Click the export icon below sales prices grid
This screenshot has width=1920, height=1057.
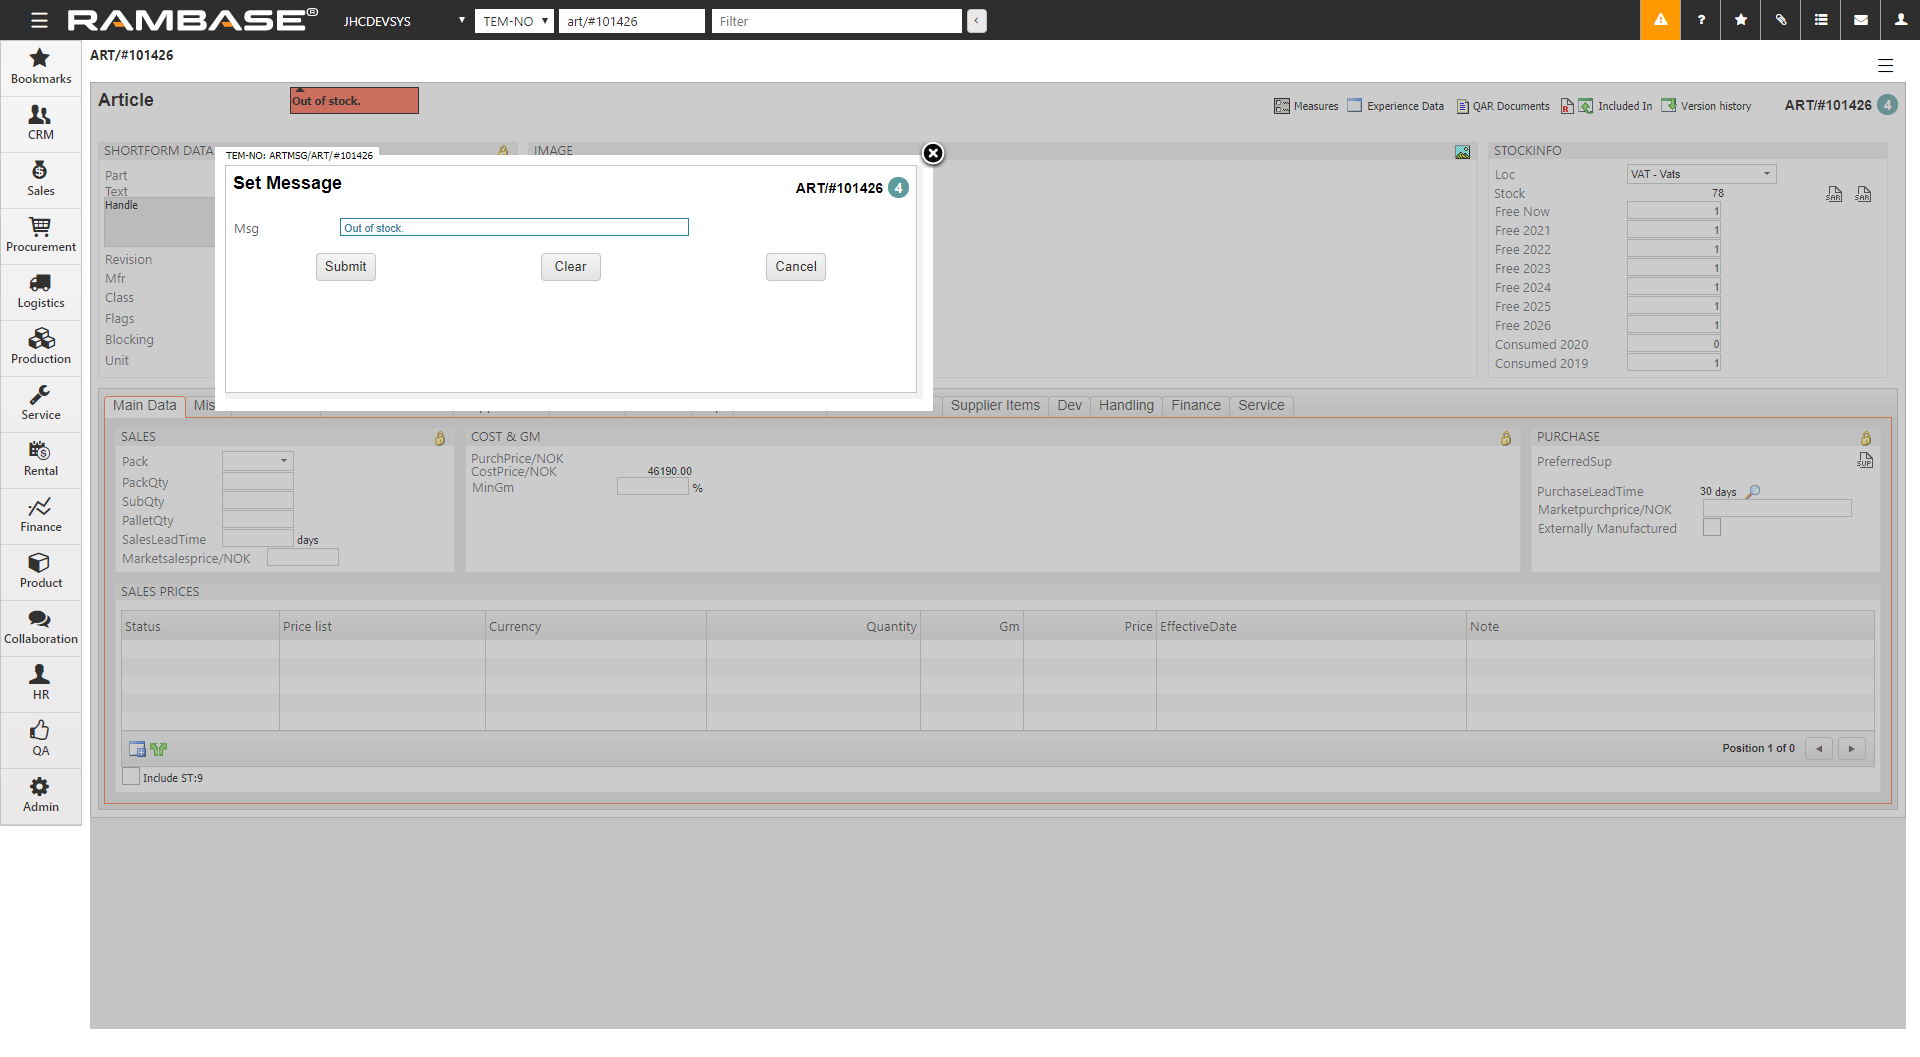point(137,749)
